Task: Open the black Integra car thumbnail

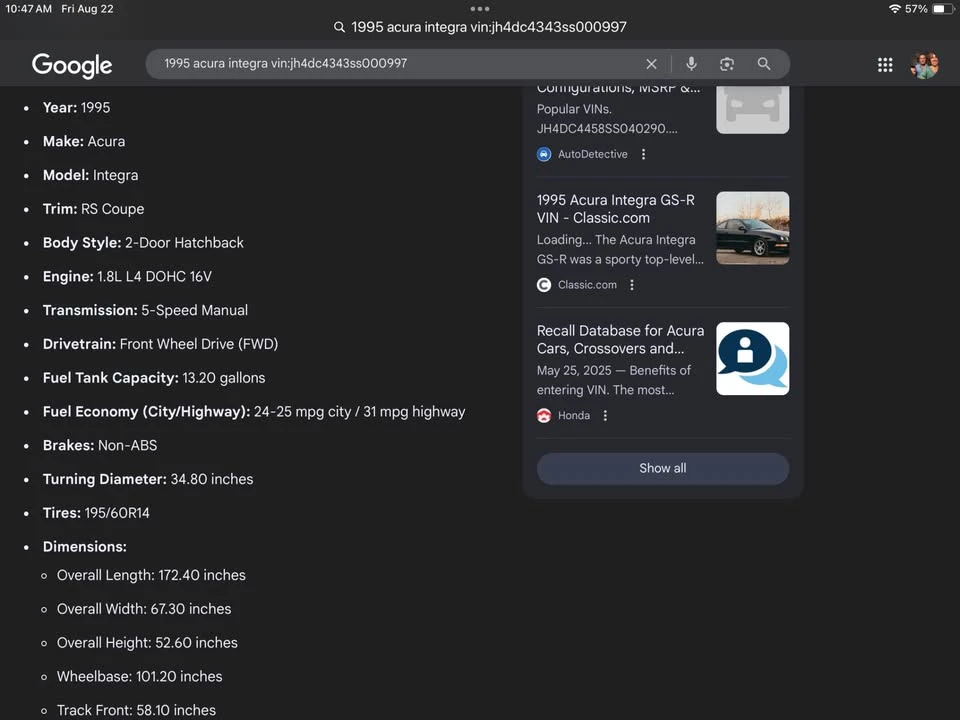Action: 752,228
